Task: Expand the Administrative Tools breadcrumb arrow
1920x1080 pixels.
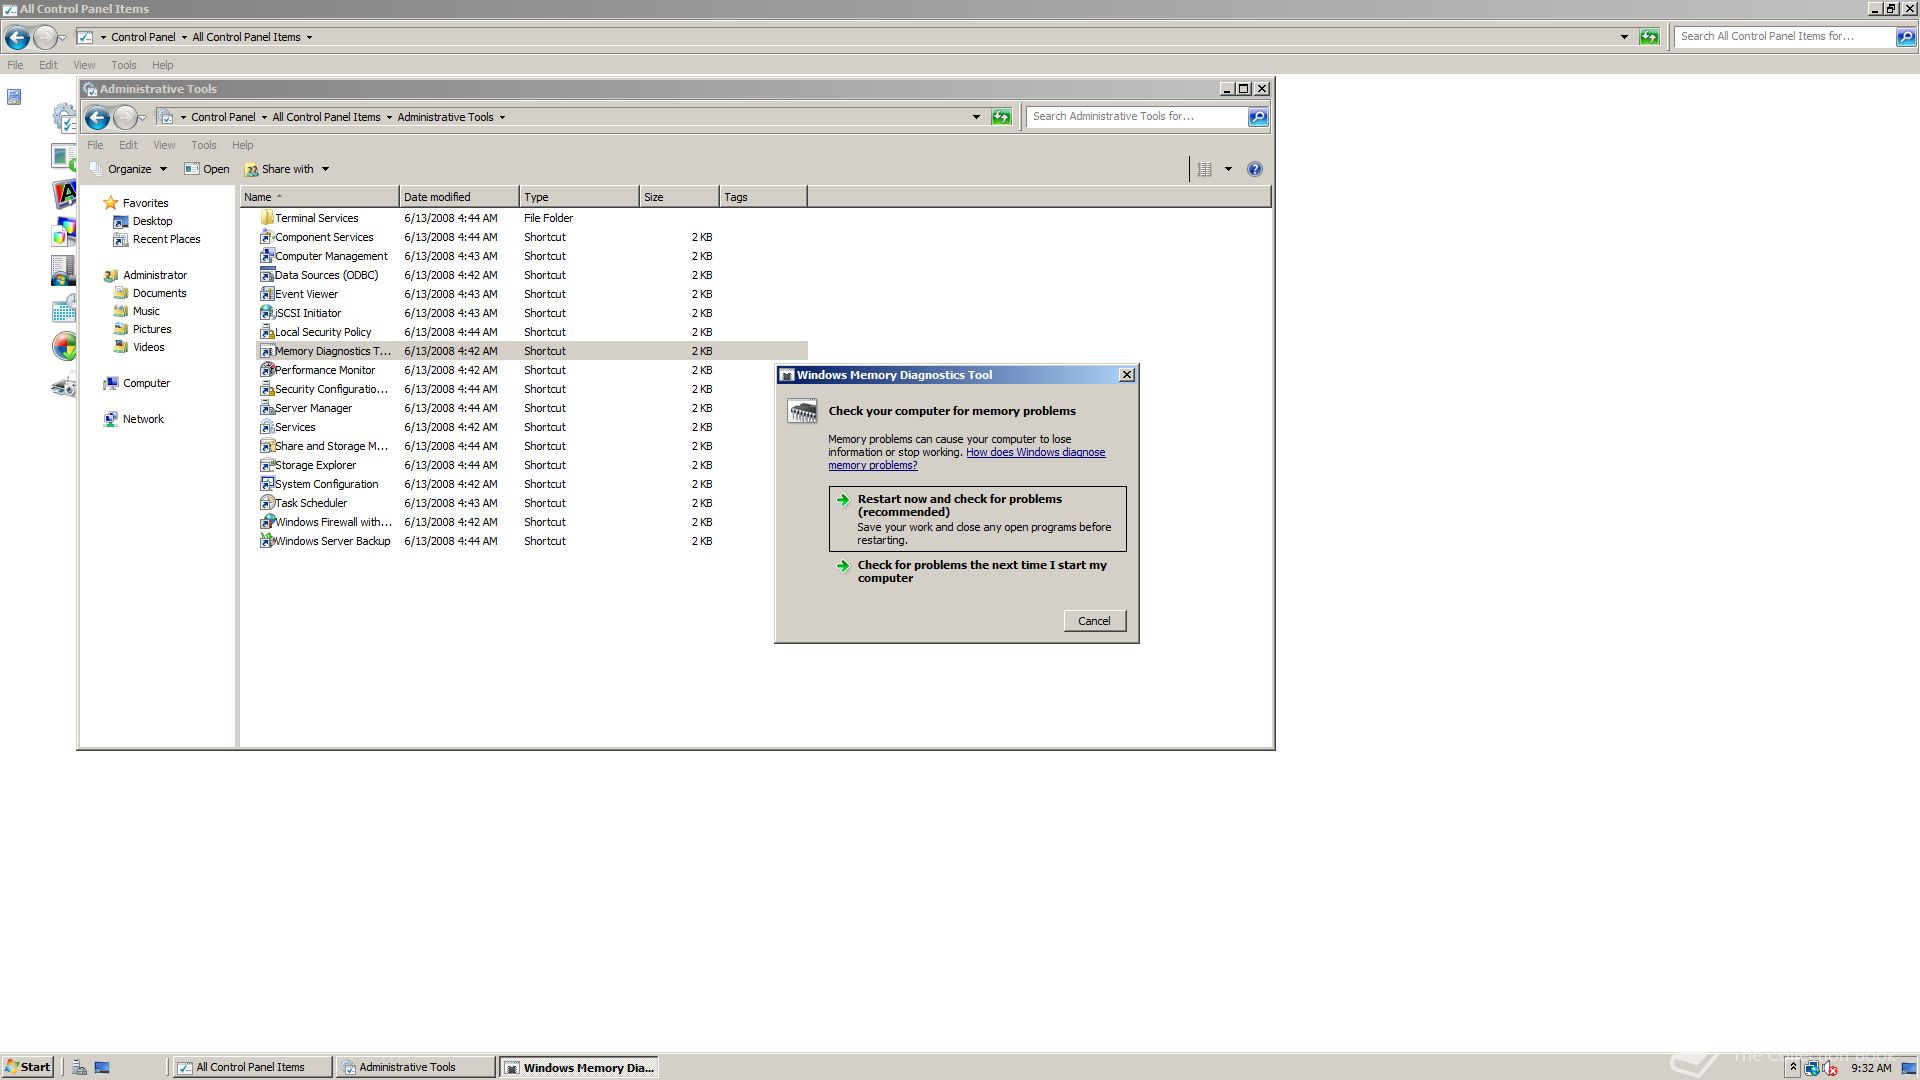Action: [502, 117]
